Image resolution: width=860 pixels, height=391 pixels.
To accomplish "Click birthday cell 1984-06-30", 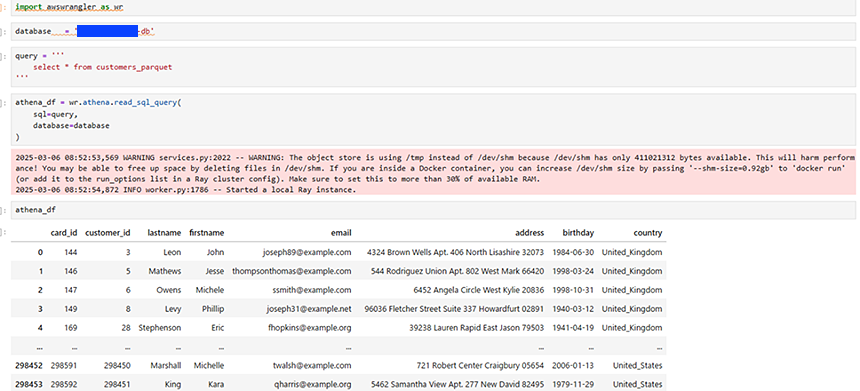I will pyautogui.click(x=573, y=252).
